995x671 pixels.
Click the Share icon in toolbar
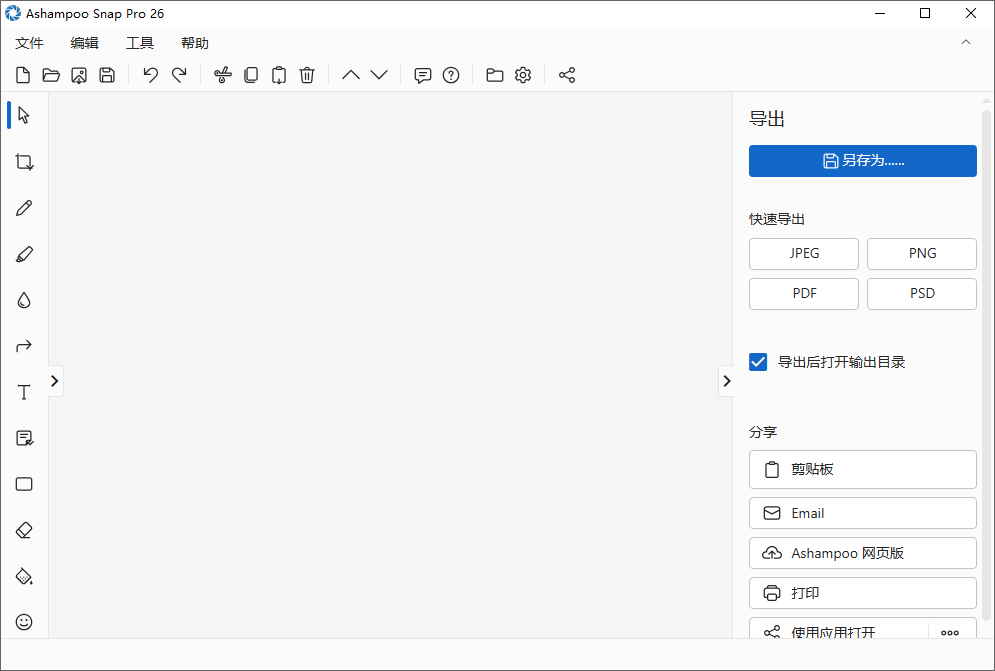pyautogui.click(x=567, y=75)
